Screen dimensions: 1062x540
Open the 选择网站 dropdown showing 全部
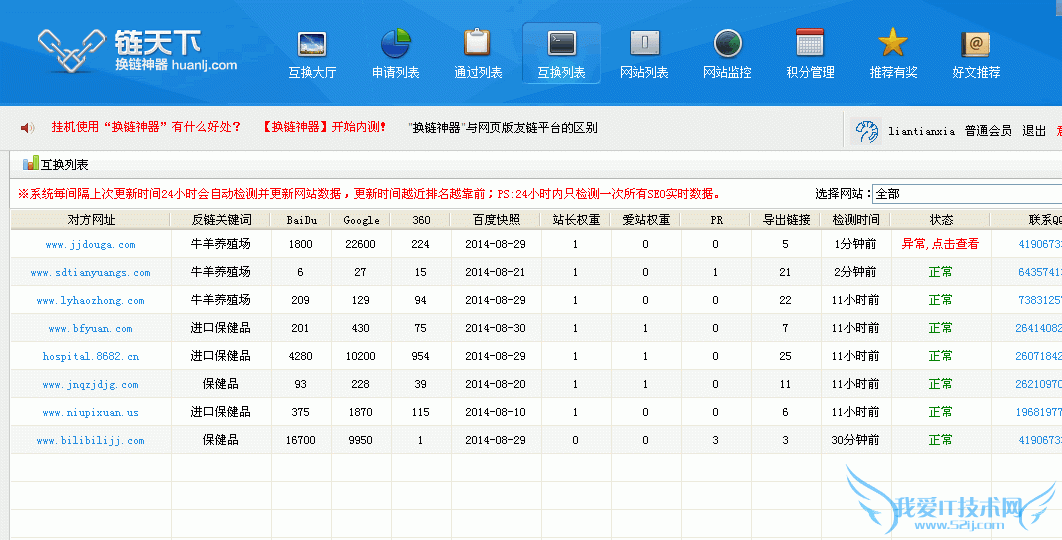click(x=965, y=193)
